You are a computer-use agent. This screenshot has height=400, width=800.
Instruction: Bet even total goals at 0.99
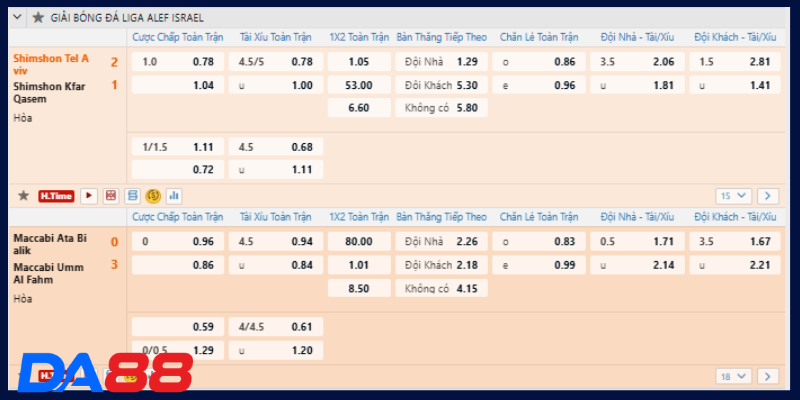tap(539, 265)
